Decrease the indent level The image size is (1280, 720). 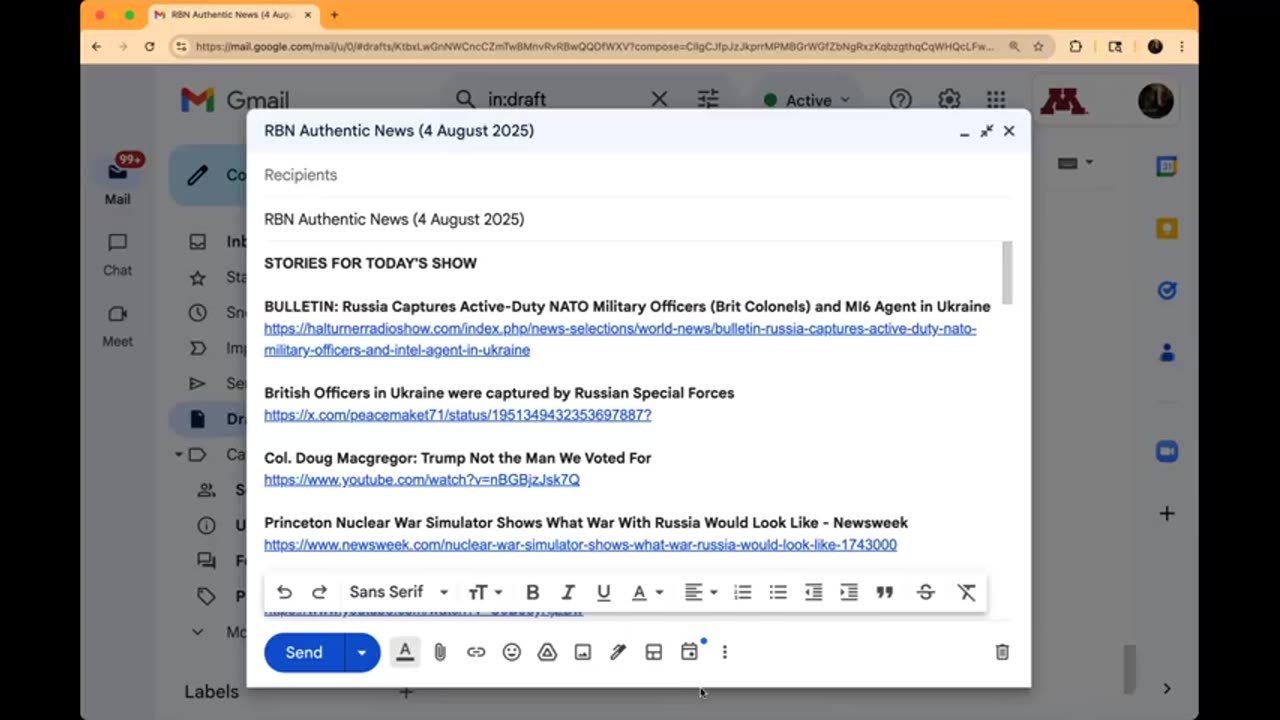pyautogui.click(x=813, y=592)
